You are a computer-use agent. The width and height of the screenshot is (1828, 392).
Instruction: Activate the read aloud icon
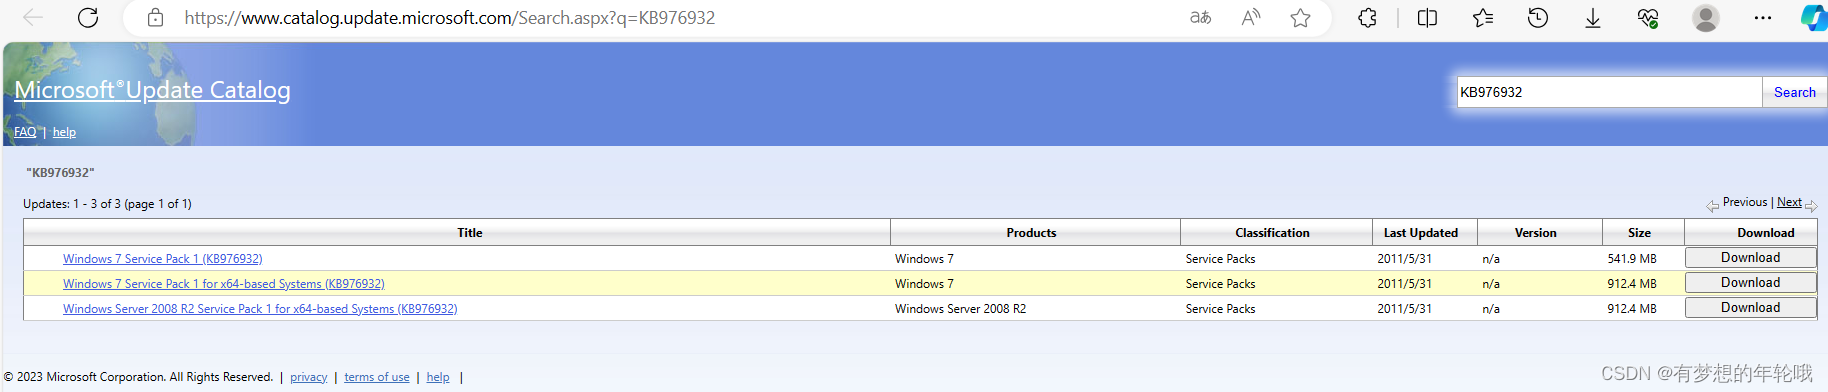1251,18
